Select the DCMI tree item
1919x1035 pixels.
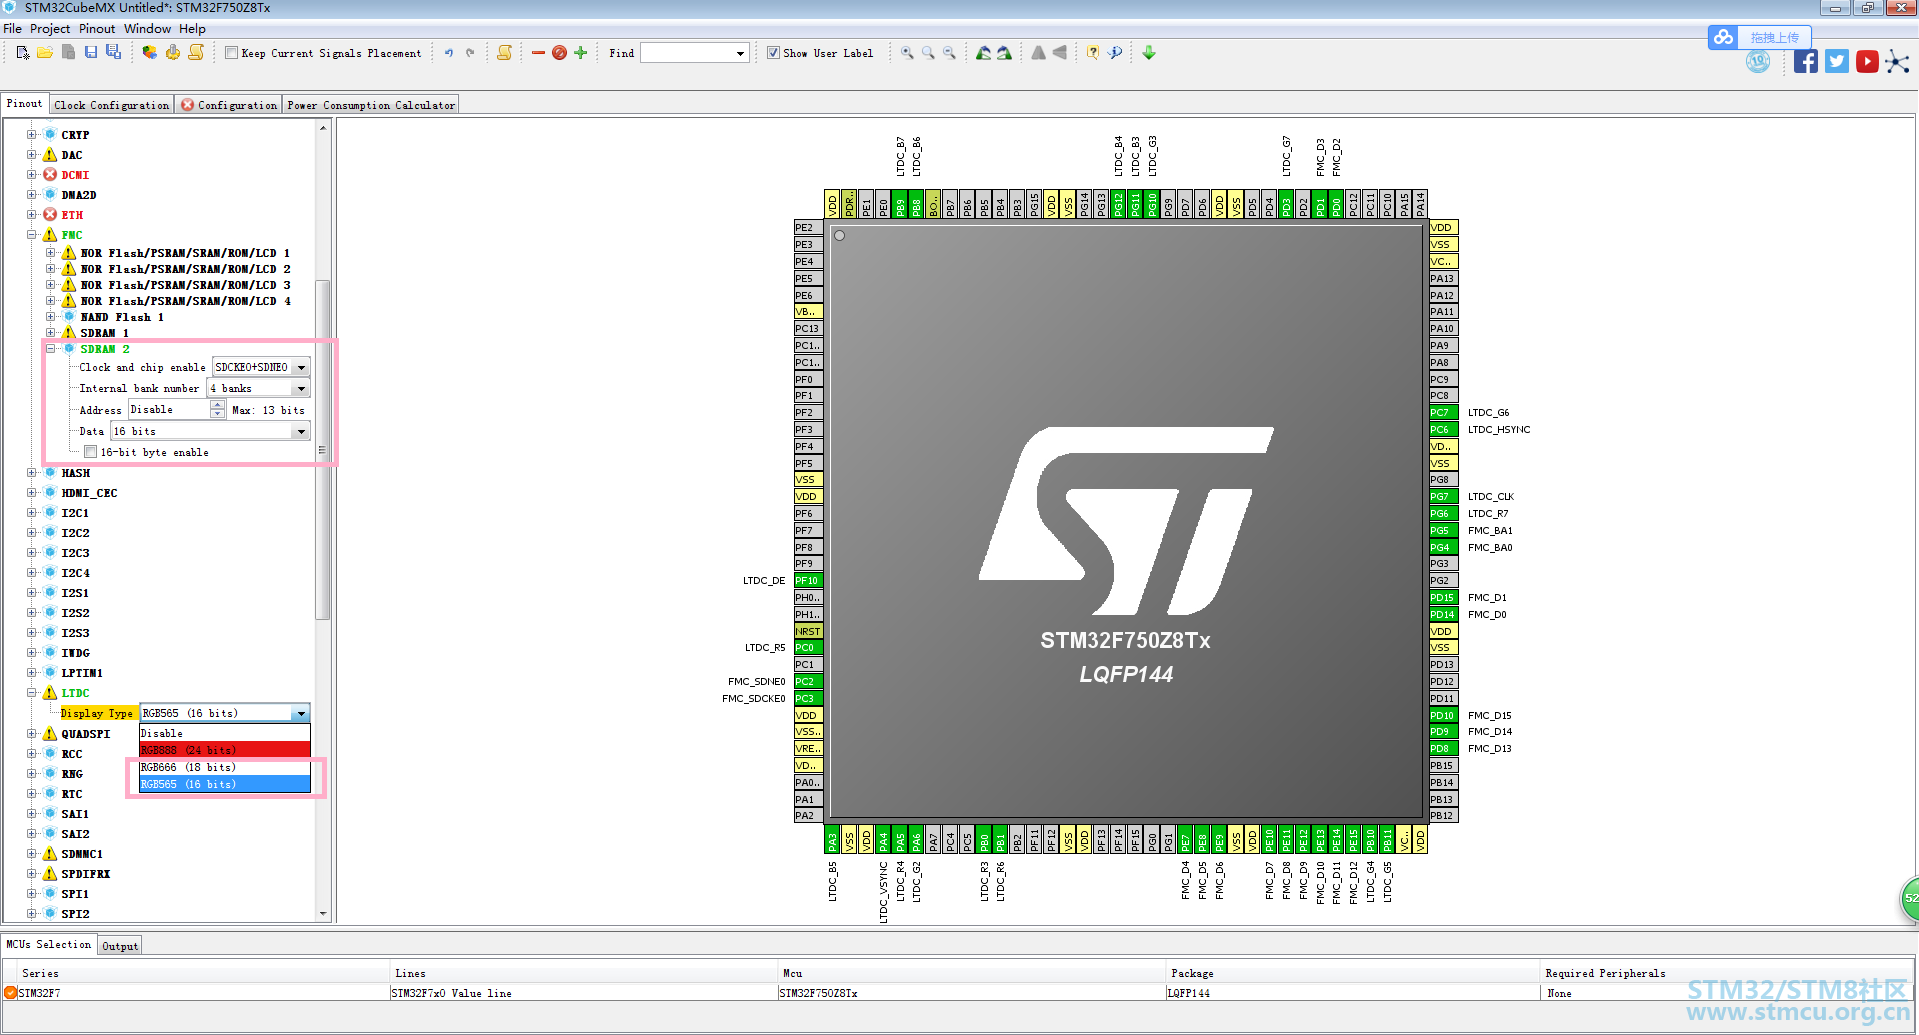[x=75, y=175]
